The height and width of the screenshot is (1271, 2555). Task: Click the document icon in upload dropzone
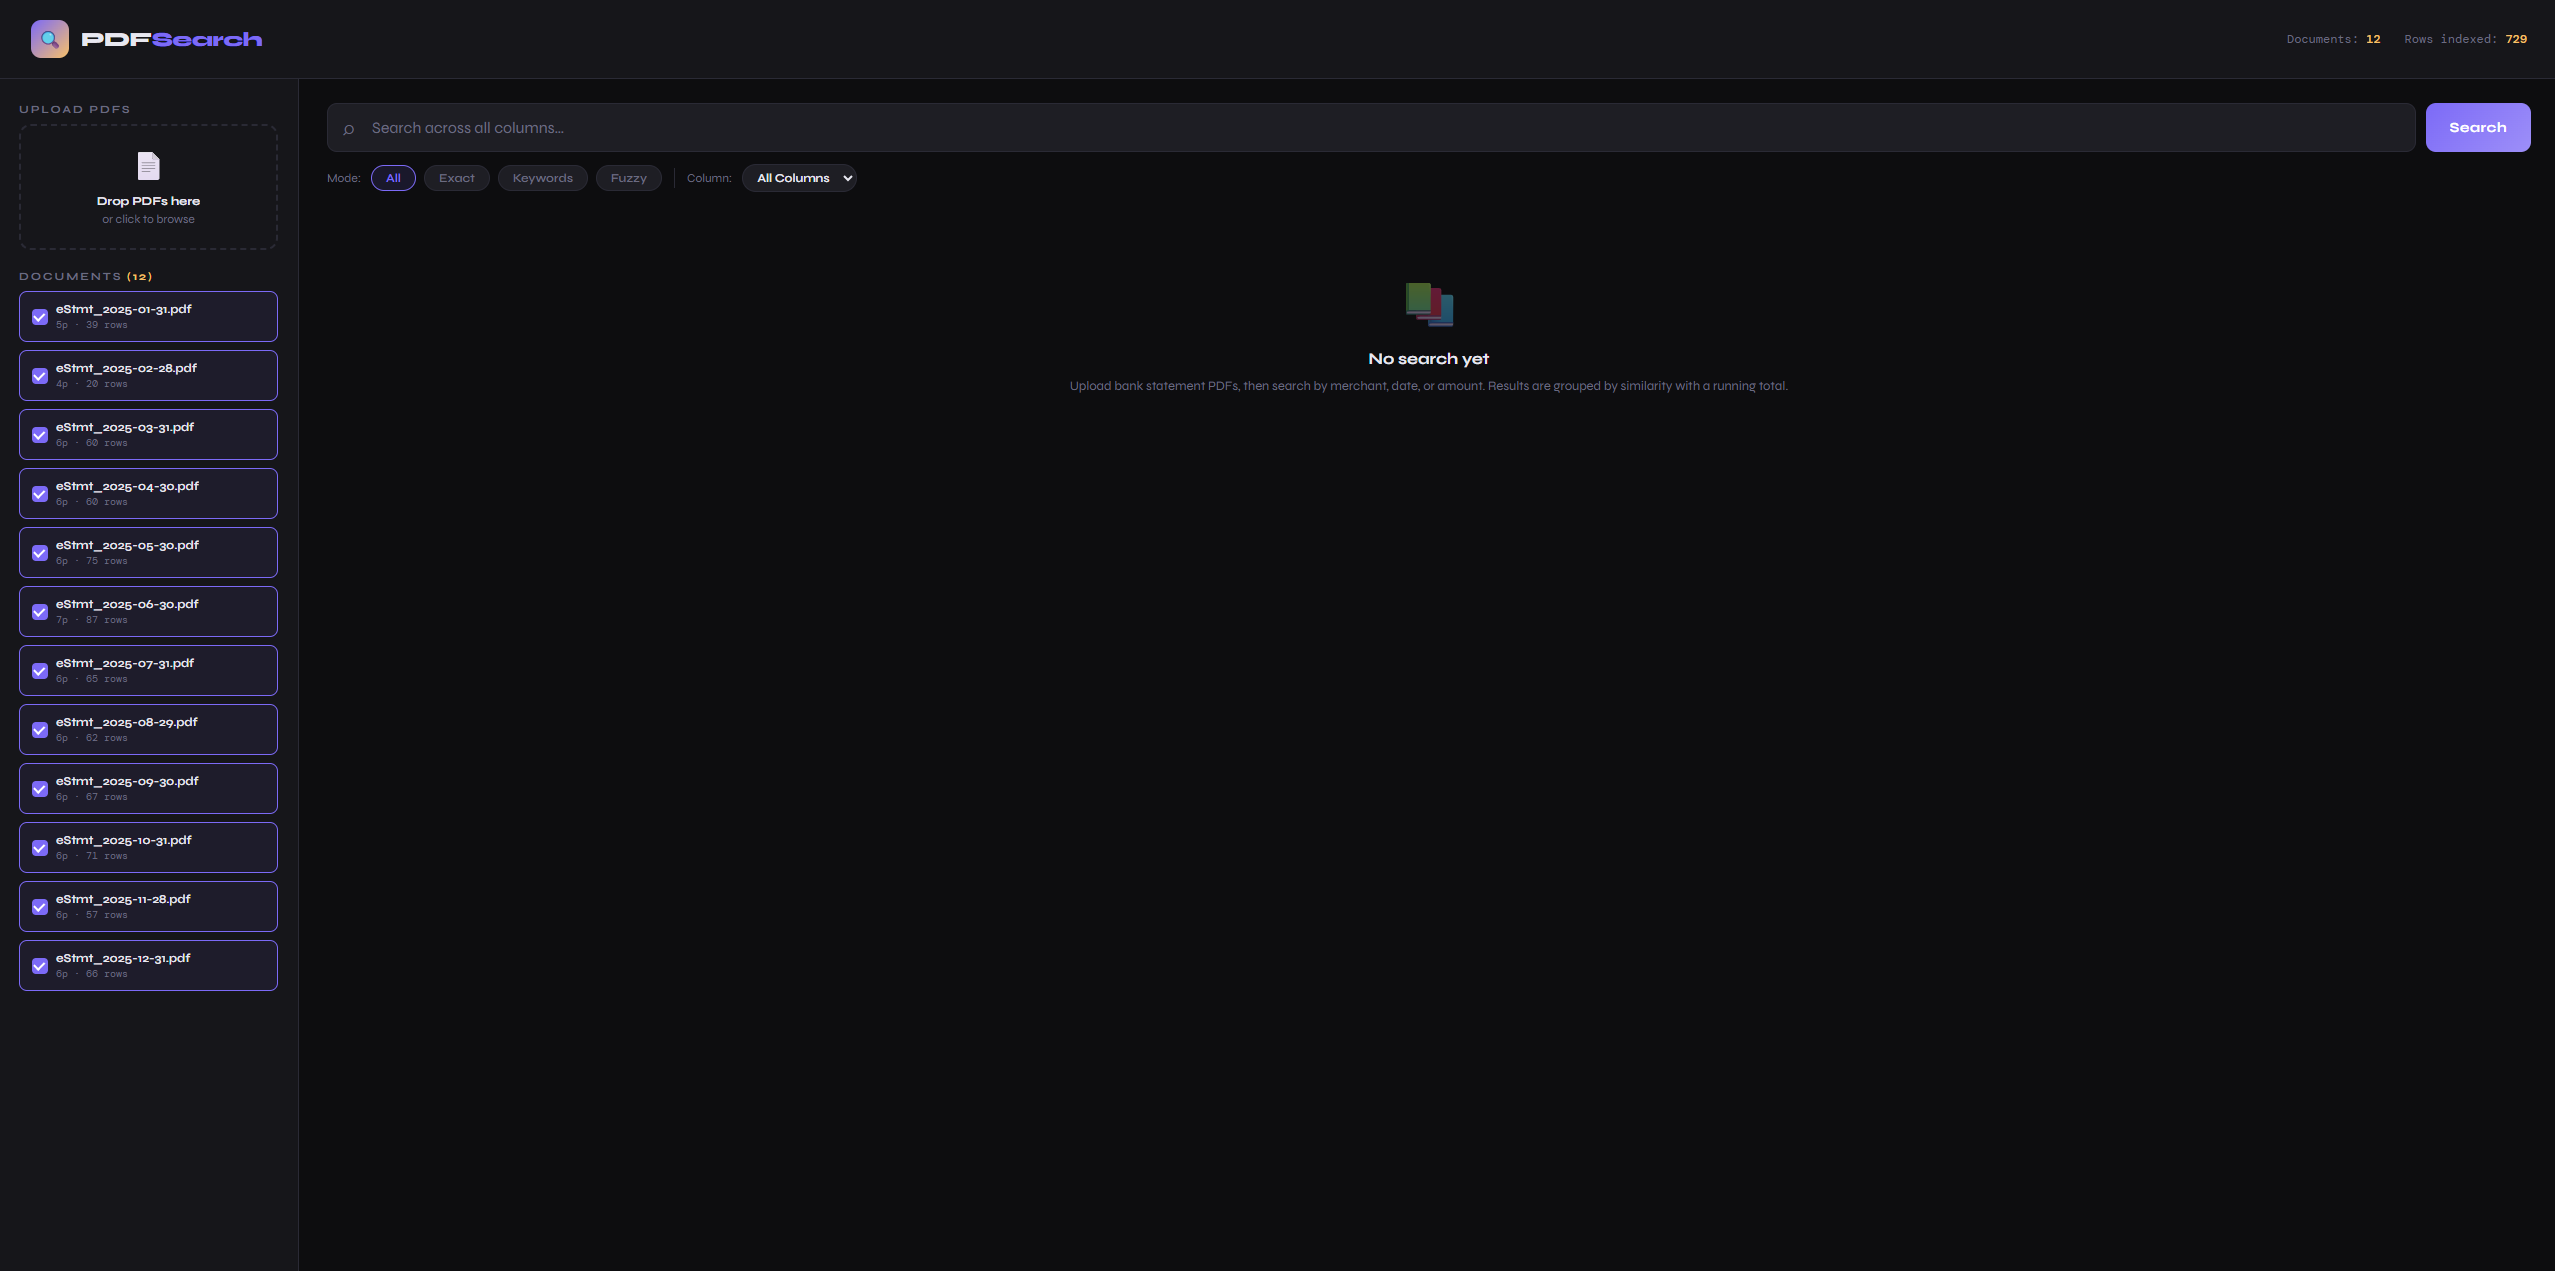click(x=148, y=165)
